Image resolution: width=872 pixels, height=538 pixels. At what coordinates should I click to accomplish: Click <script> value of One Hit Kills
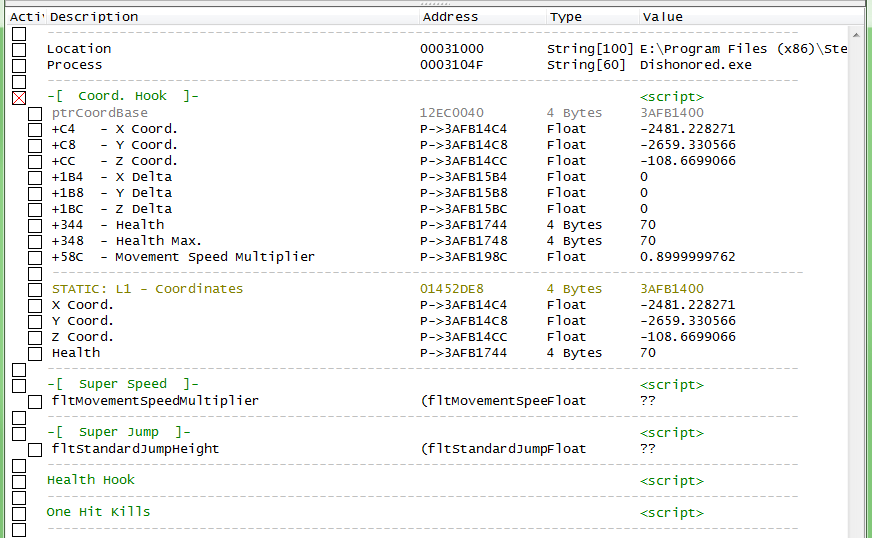tap(672, 513)
